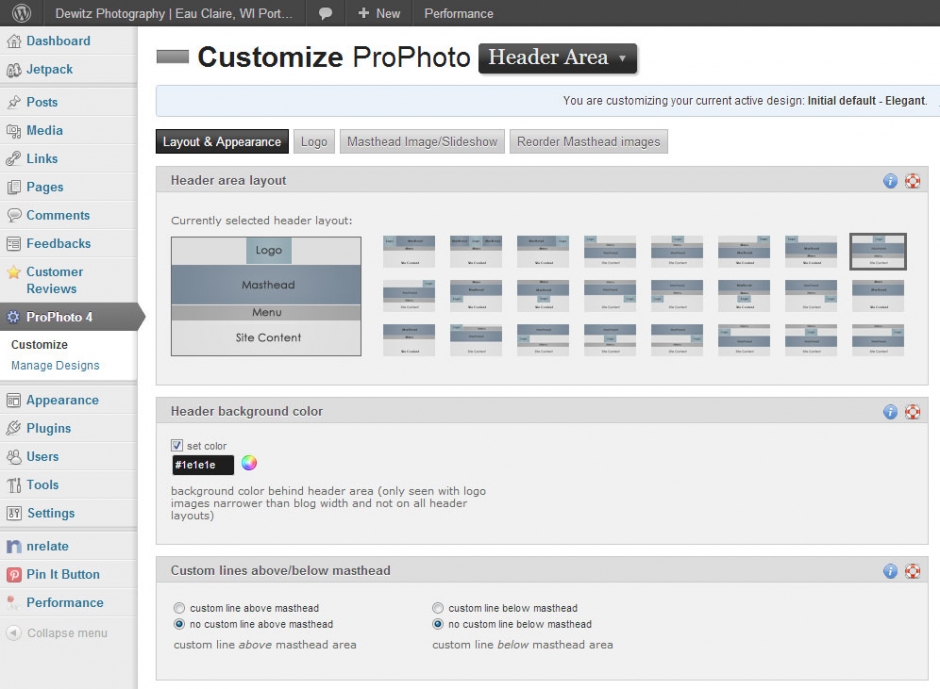Open the Customer Reviews menu link
Screen dimensions: 940x689
click(x=54, y=280)
